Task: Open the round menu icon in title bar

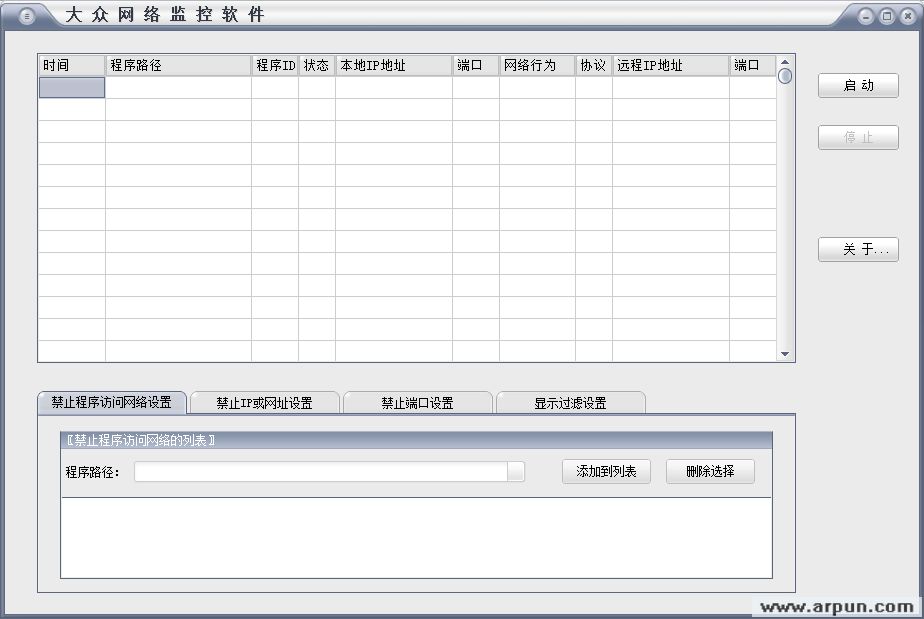Action: tap(27, 16)
